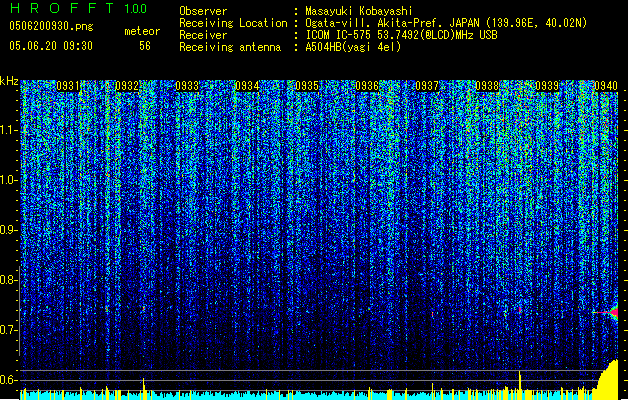629x400 pixels.
Task: Click the 0931 time marker
Action: (67, 86)
